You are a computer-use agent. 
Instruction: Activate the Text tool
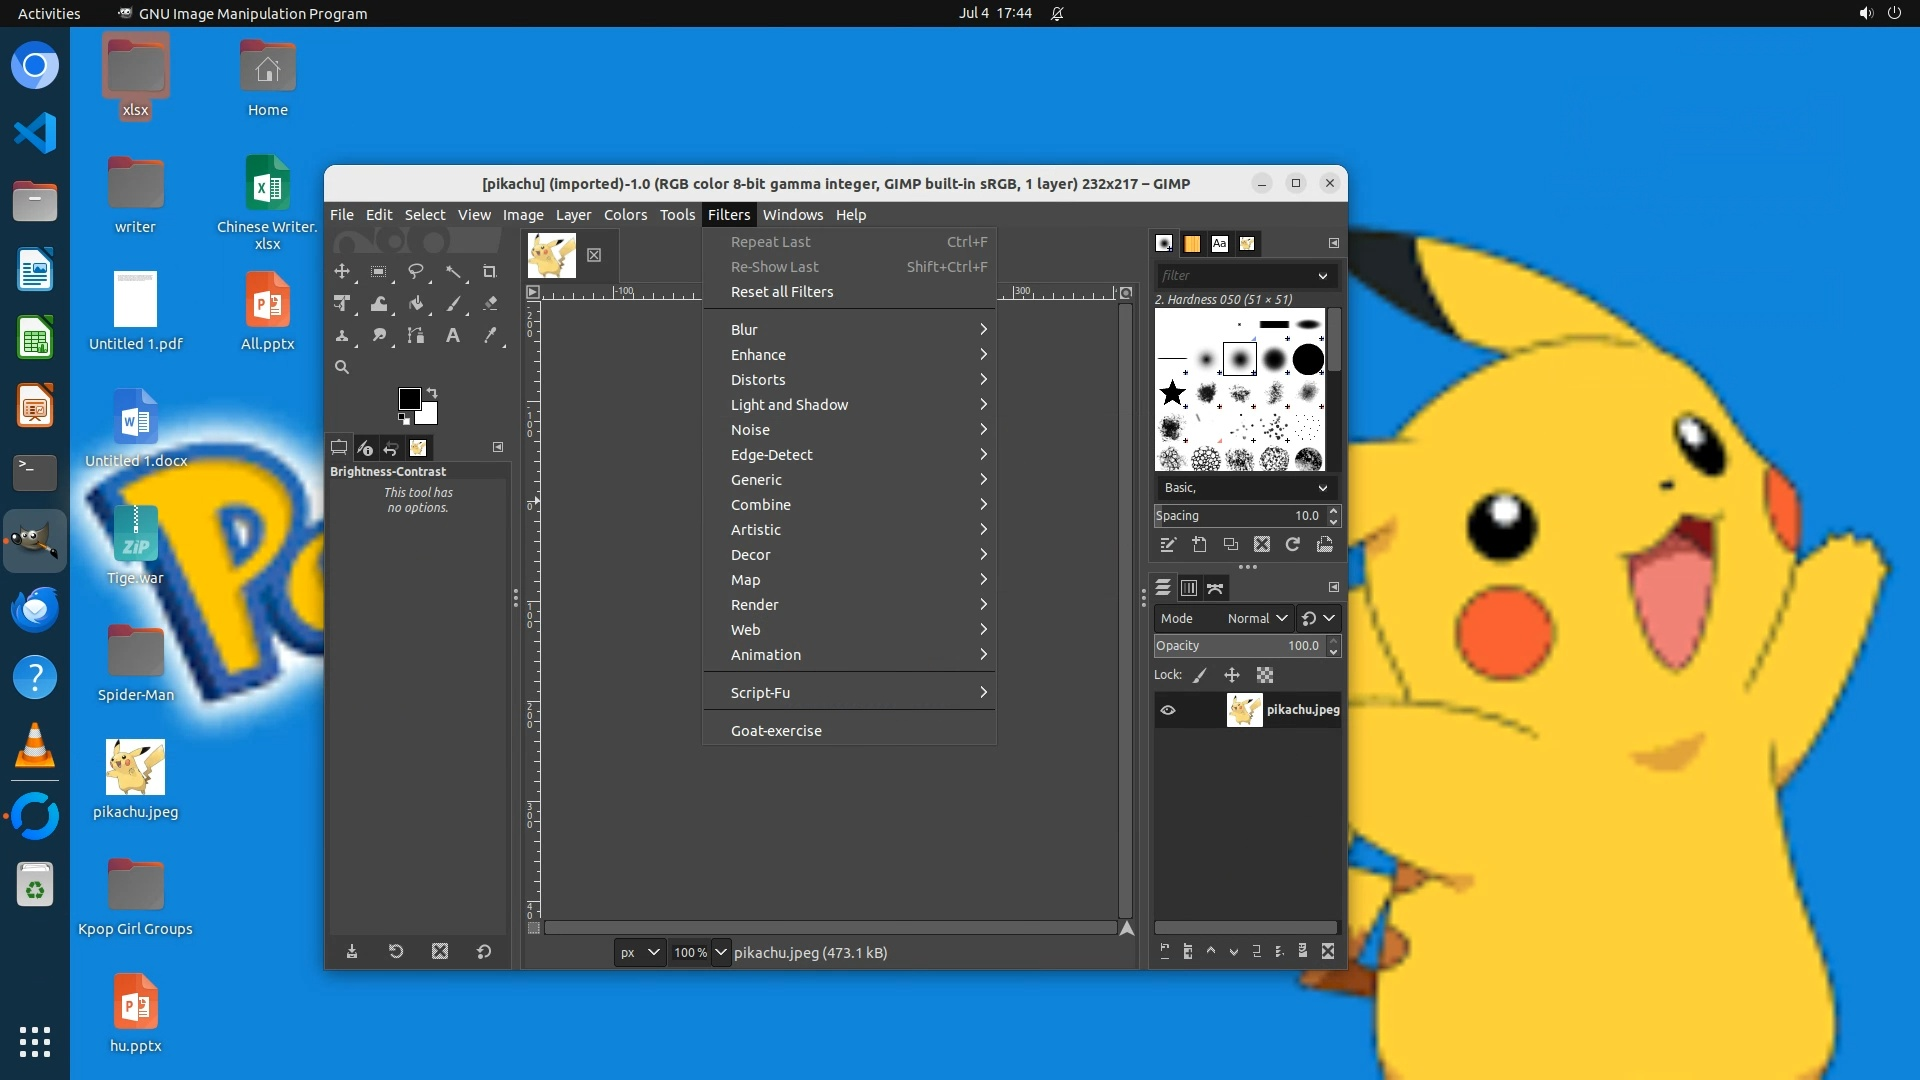453,336
